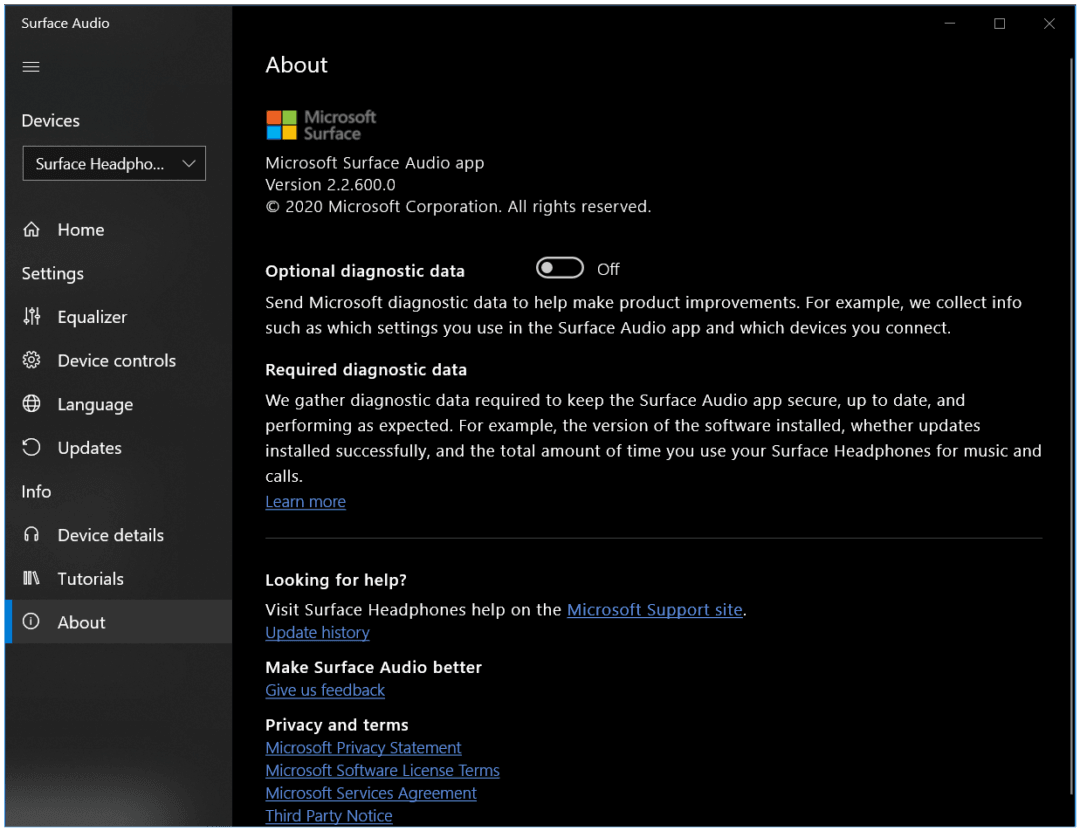Screen dimensions: 1080x831
Task: Select the Device details headphones icon
Action: pyautogui.click(x=31, y=534)
